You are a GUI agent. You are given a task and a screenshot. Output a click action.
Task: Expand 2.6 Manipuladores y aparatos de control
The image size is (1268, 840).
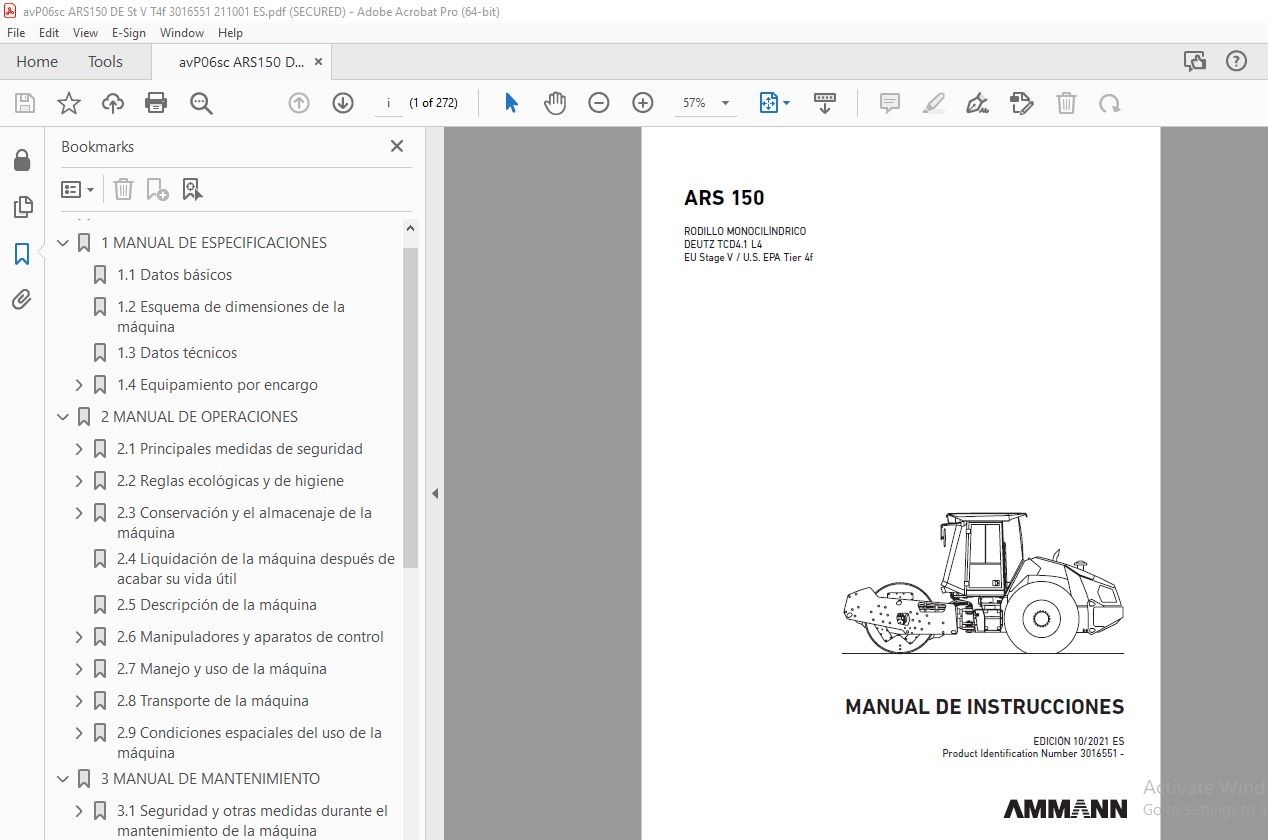(x=79, y=637)
